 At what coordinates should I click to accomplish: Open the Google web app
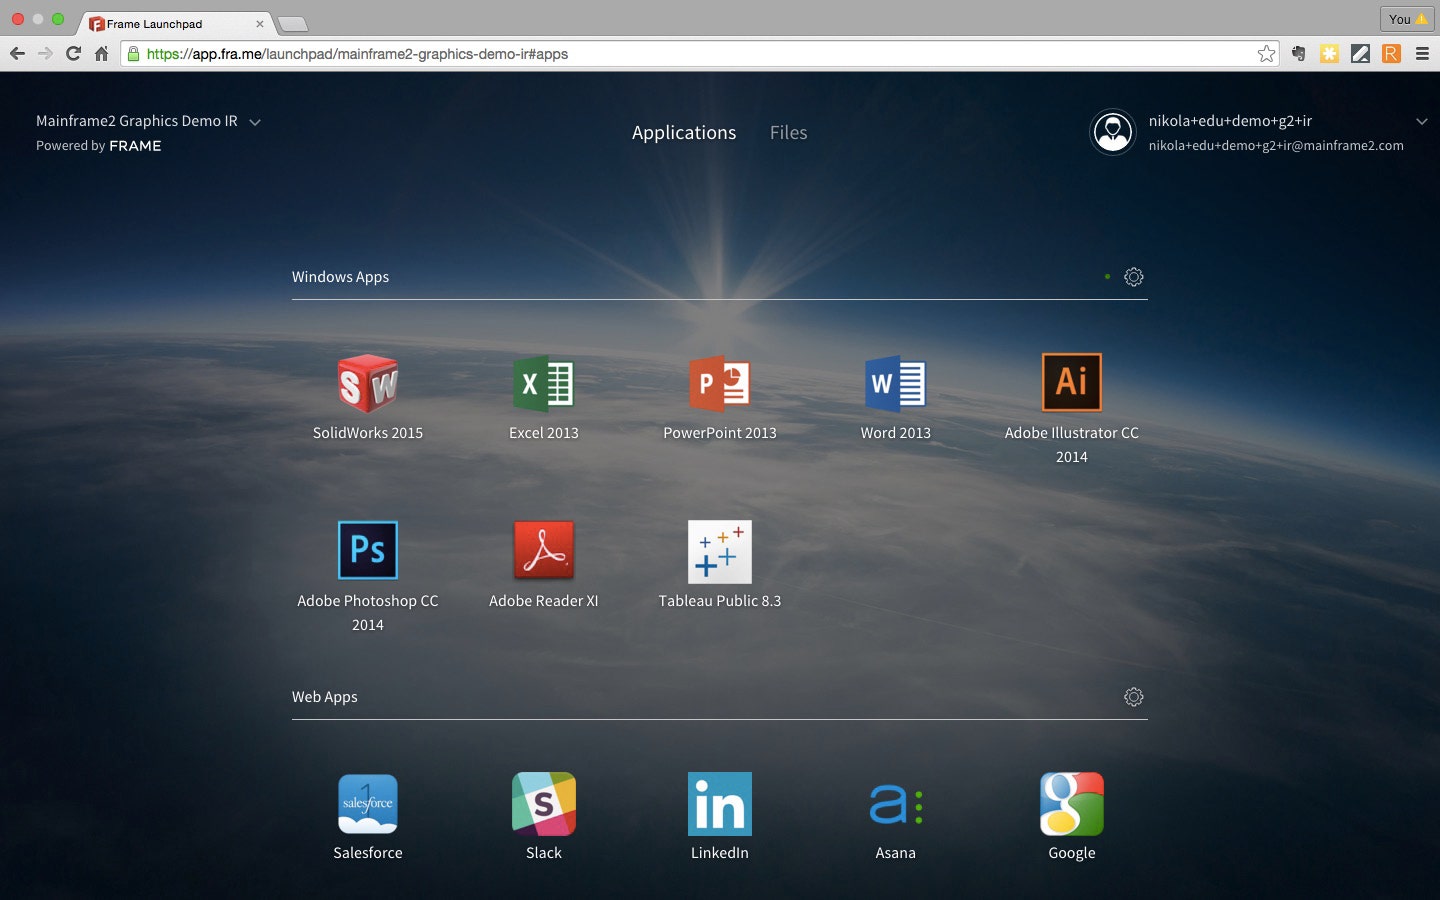(x=1071, y=804)
